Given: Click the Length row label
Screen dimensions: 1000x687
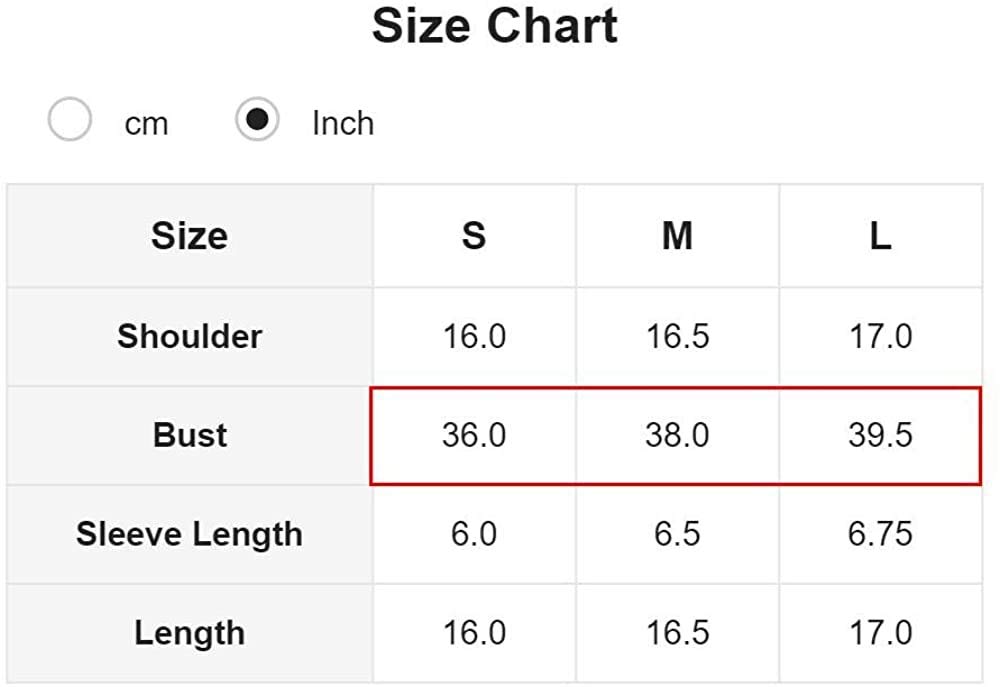Looking at the screenshot, I should [189, 633].
